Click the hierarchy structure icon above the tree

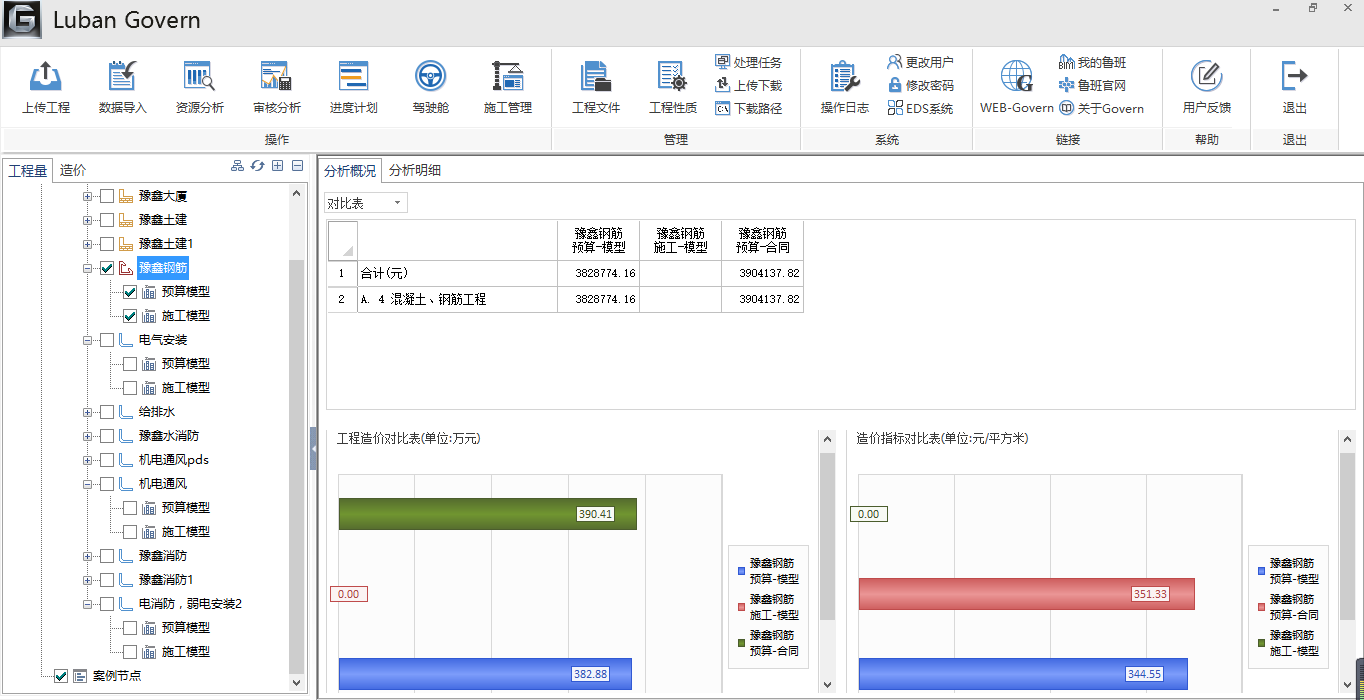point(237,166)
